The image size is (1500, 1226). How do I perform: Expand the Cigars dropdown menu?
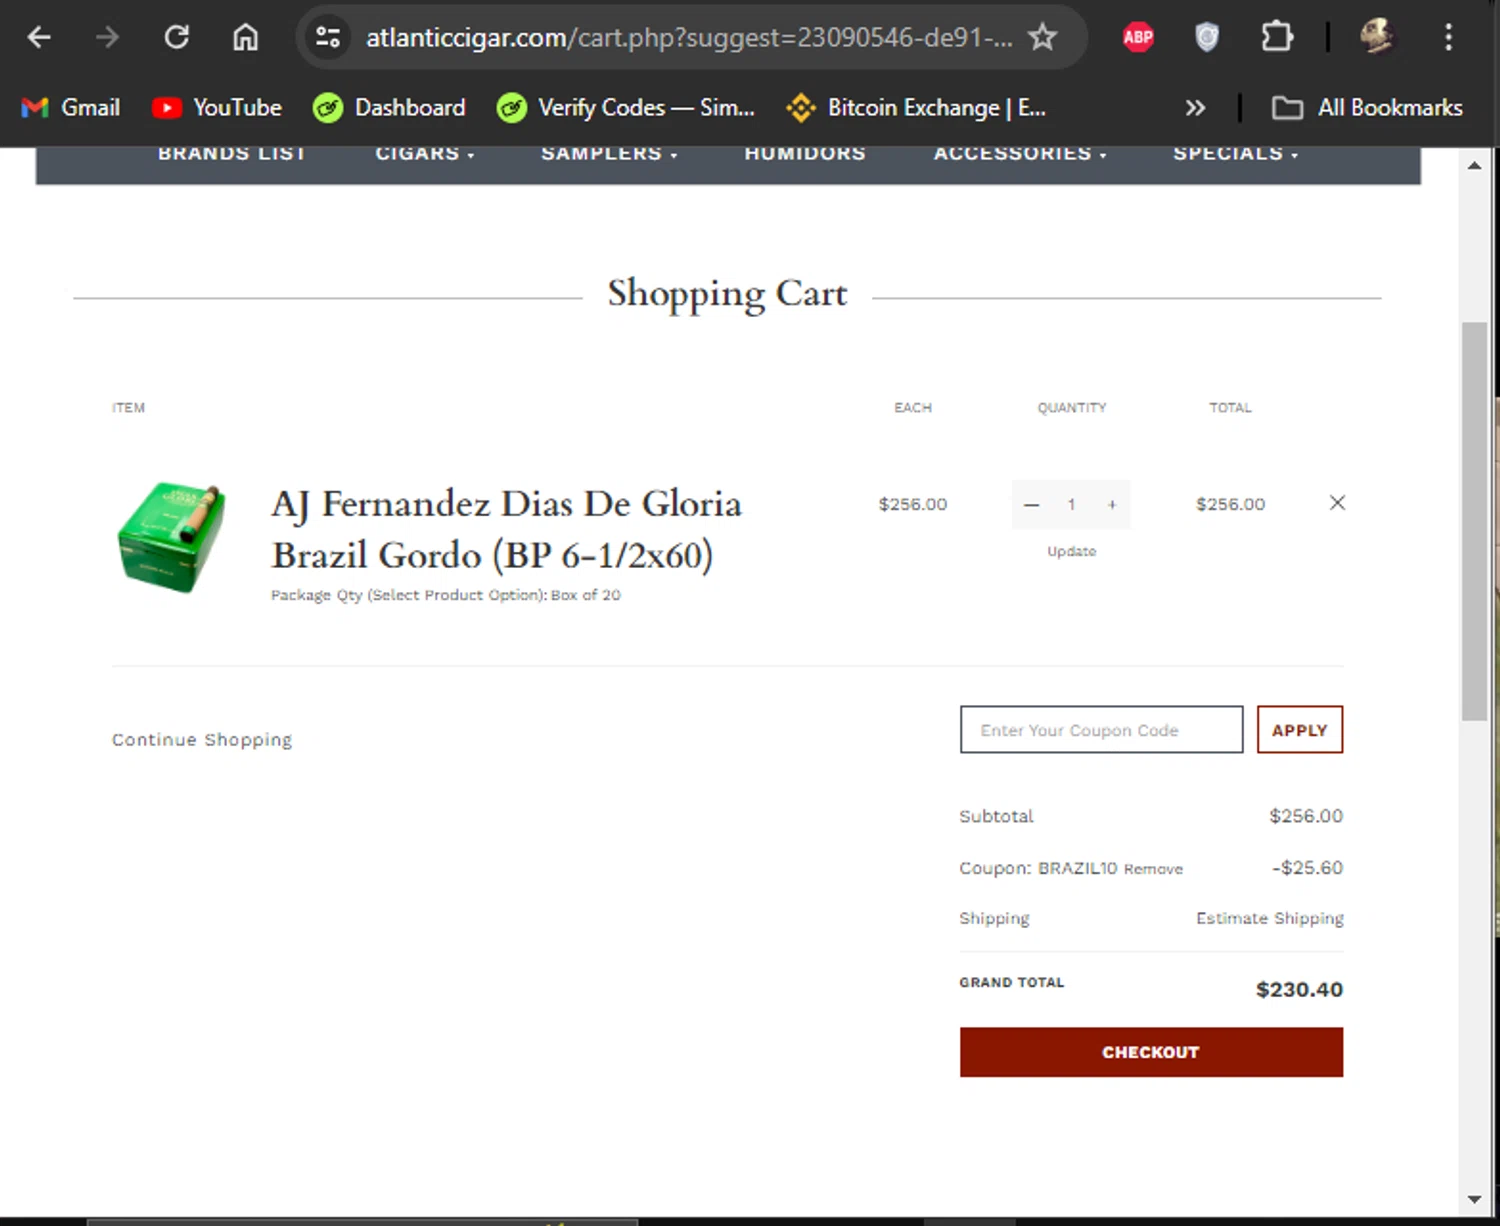click(425, 153)
